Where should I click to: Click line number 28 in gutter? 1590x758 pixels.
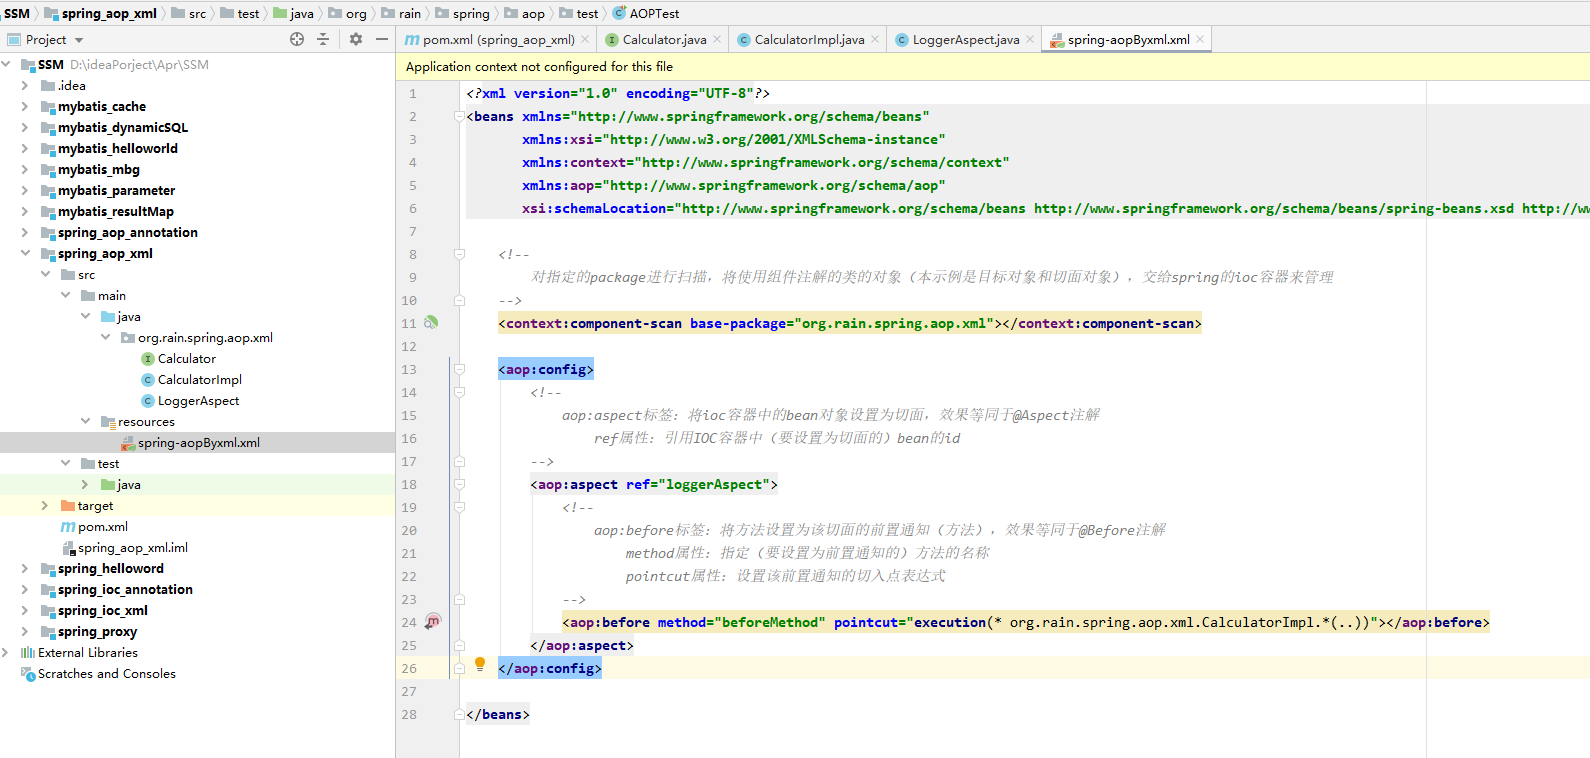coord(409,714)
